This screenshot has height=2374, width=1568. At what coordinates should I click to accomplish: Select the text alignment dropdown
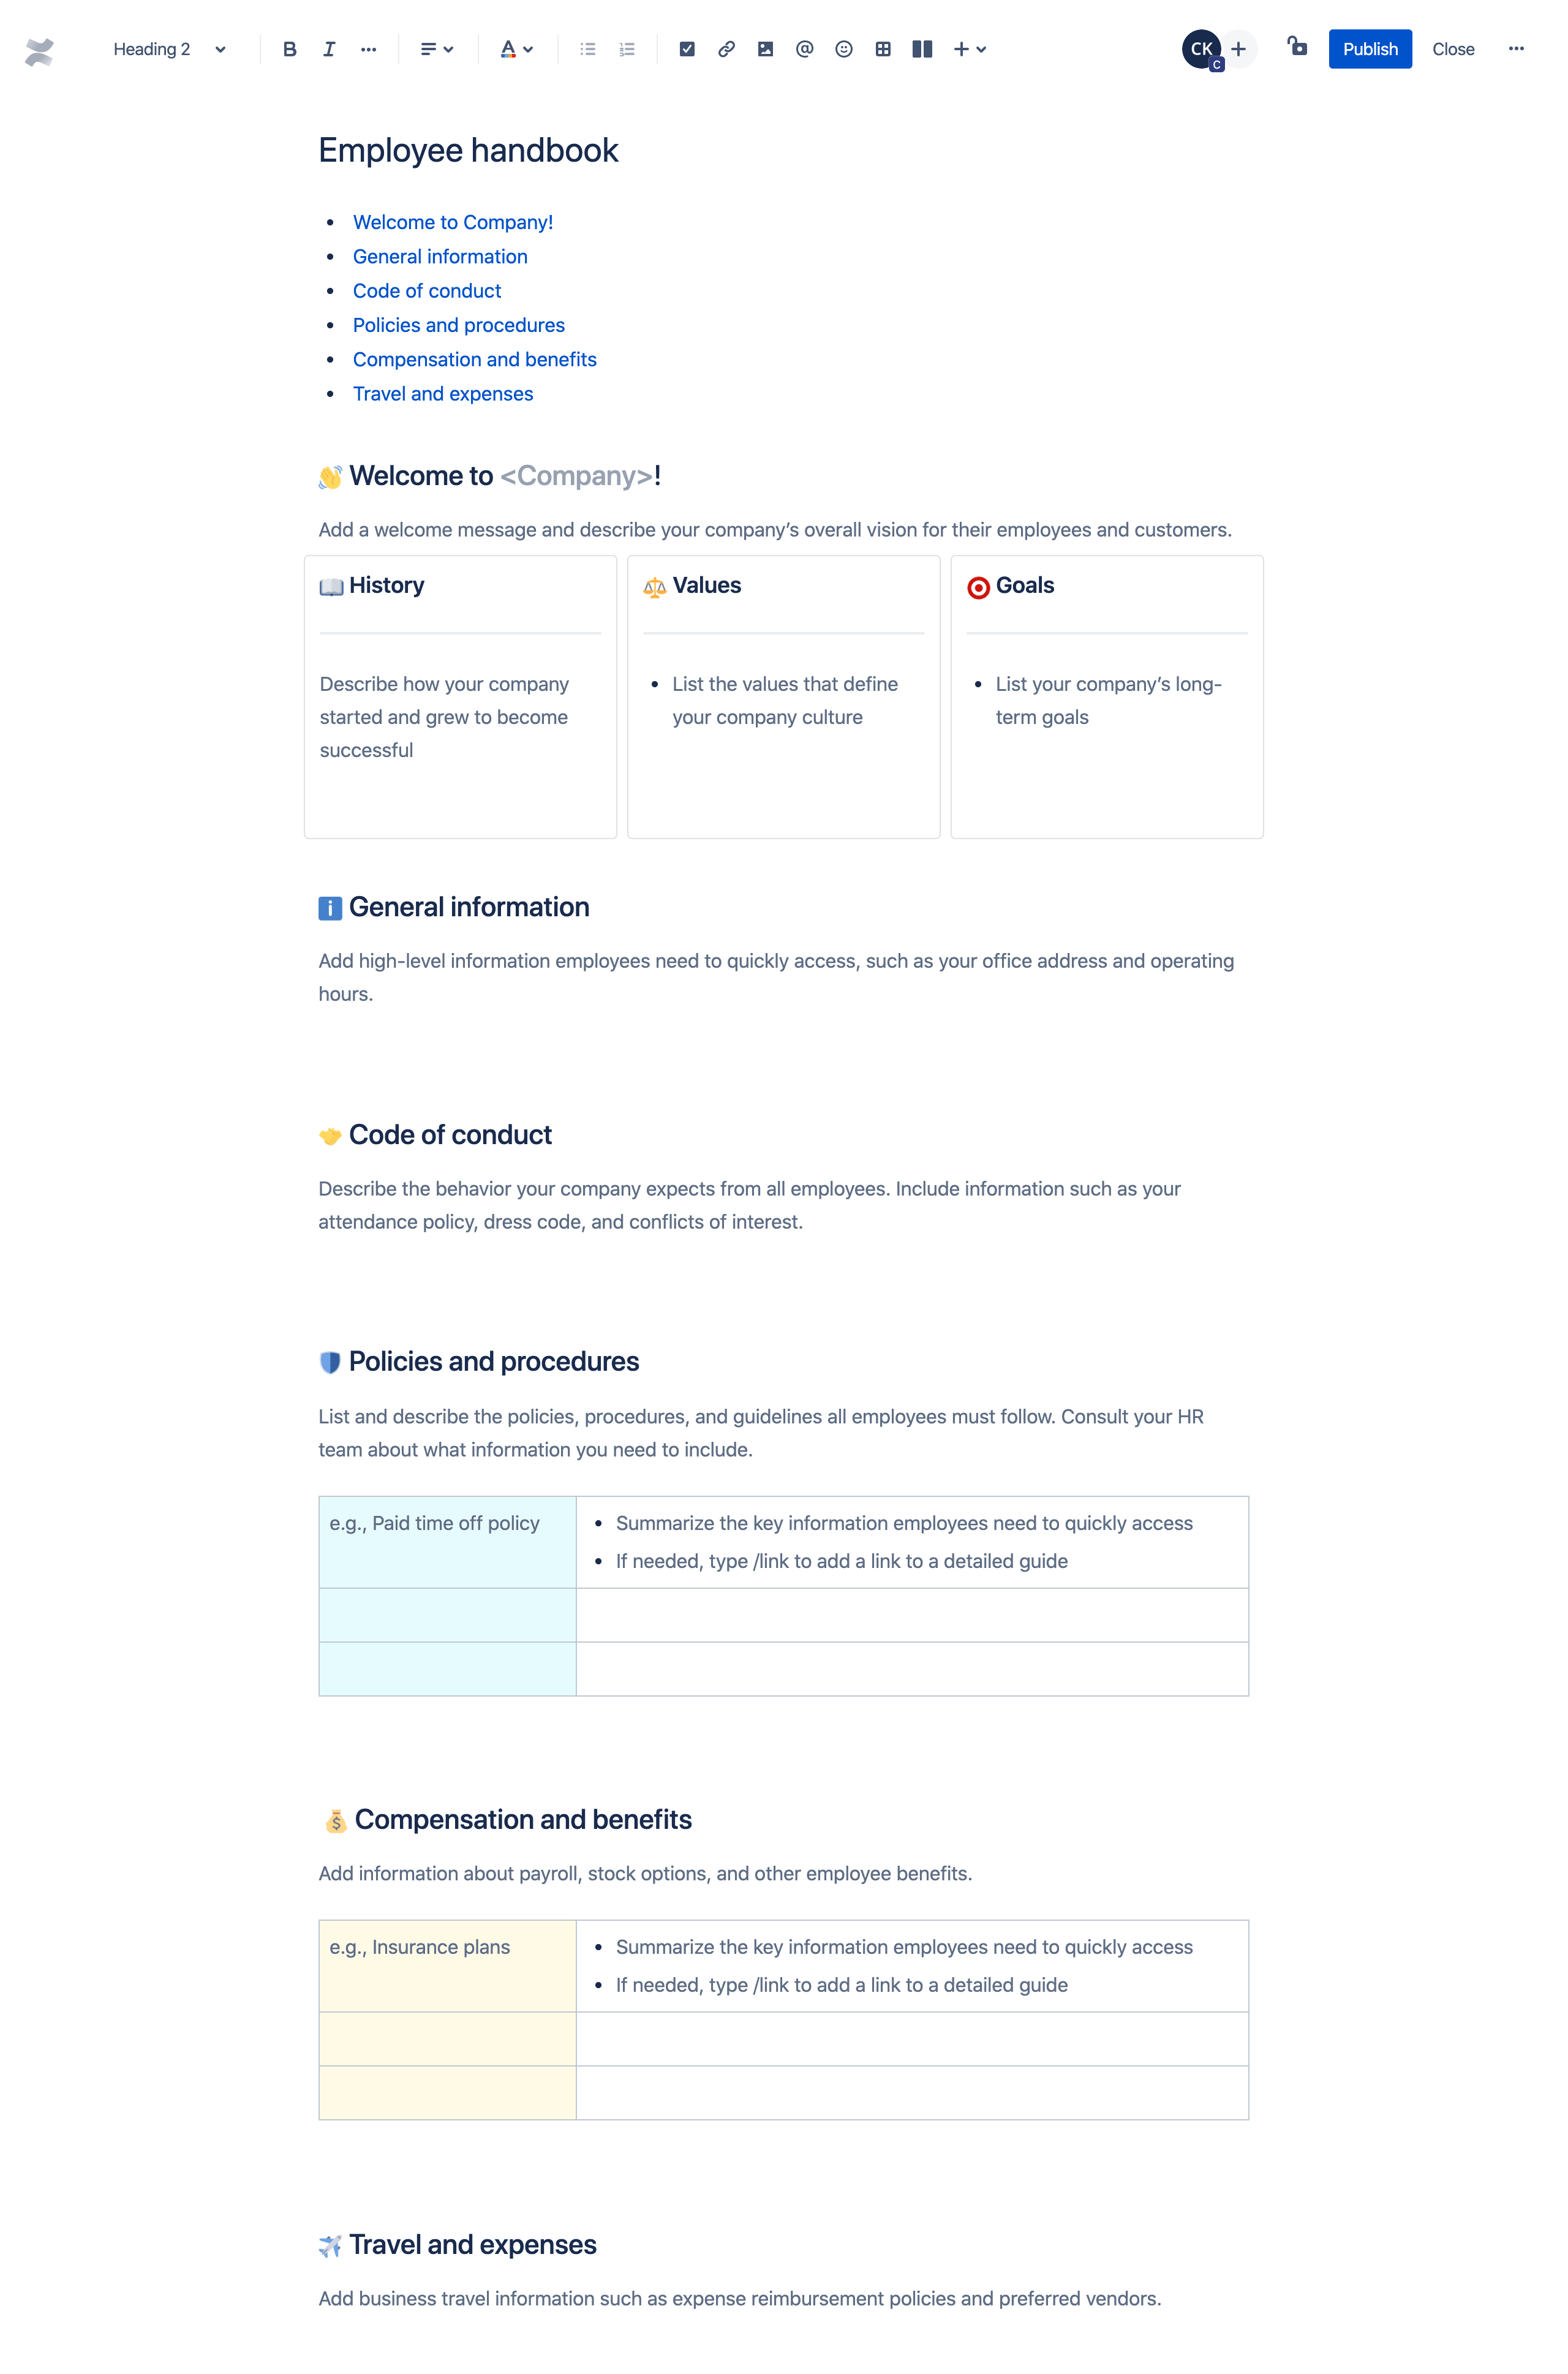pos(435,47)
